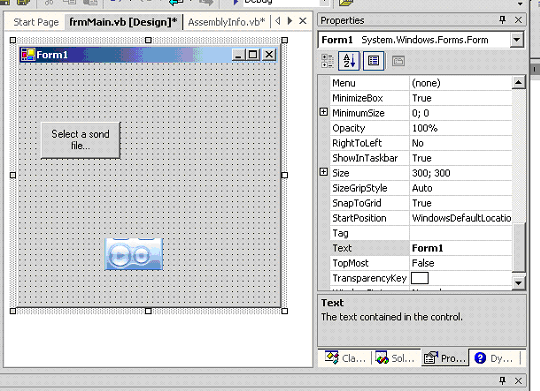Open the Class View tab

tap(346, 358)
